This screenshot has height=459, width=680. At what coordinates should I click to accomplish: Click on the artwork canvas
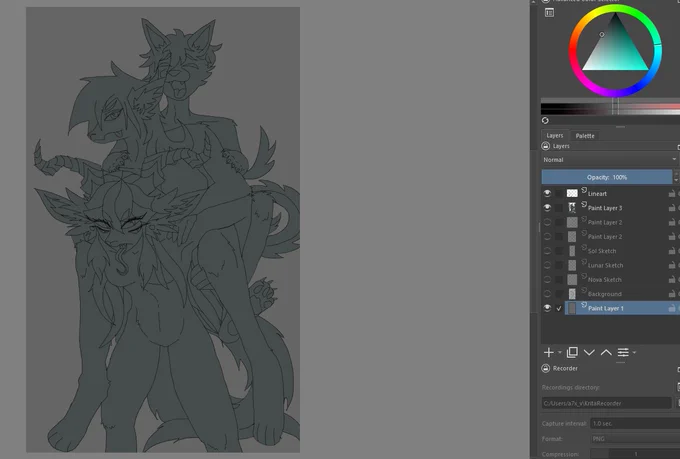163,230
